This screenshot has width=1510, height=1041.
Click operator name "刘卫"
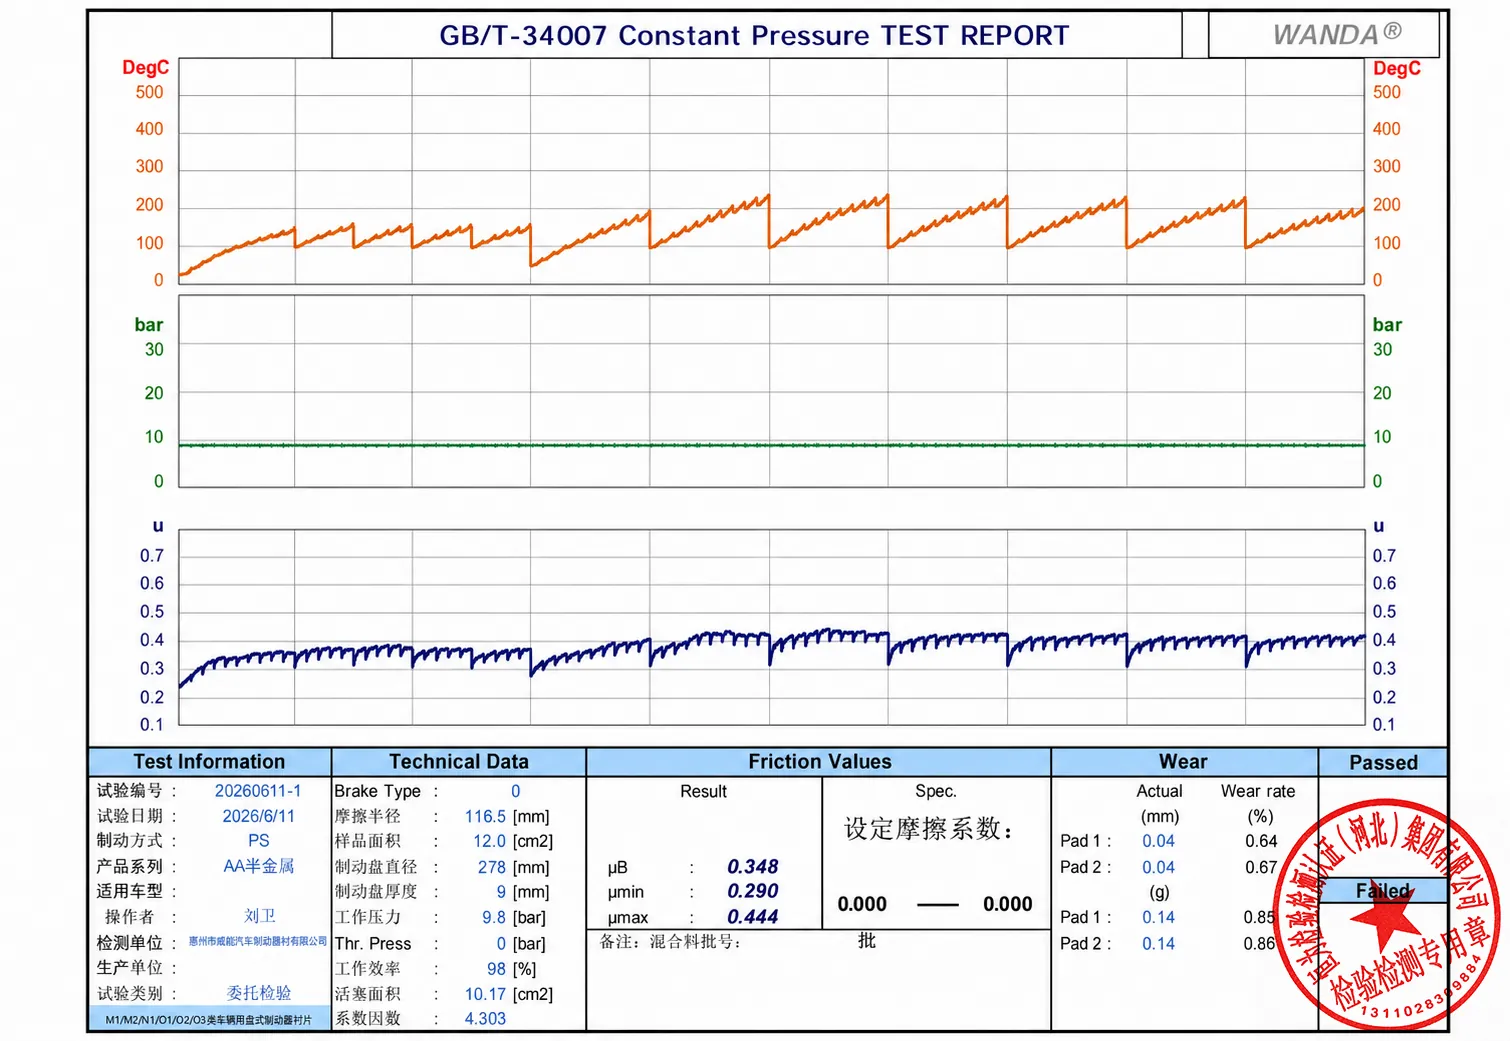point(259,916)
